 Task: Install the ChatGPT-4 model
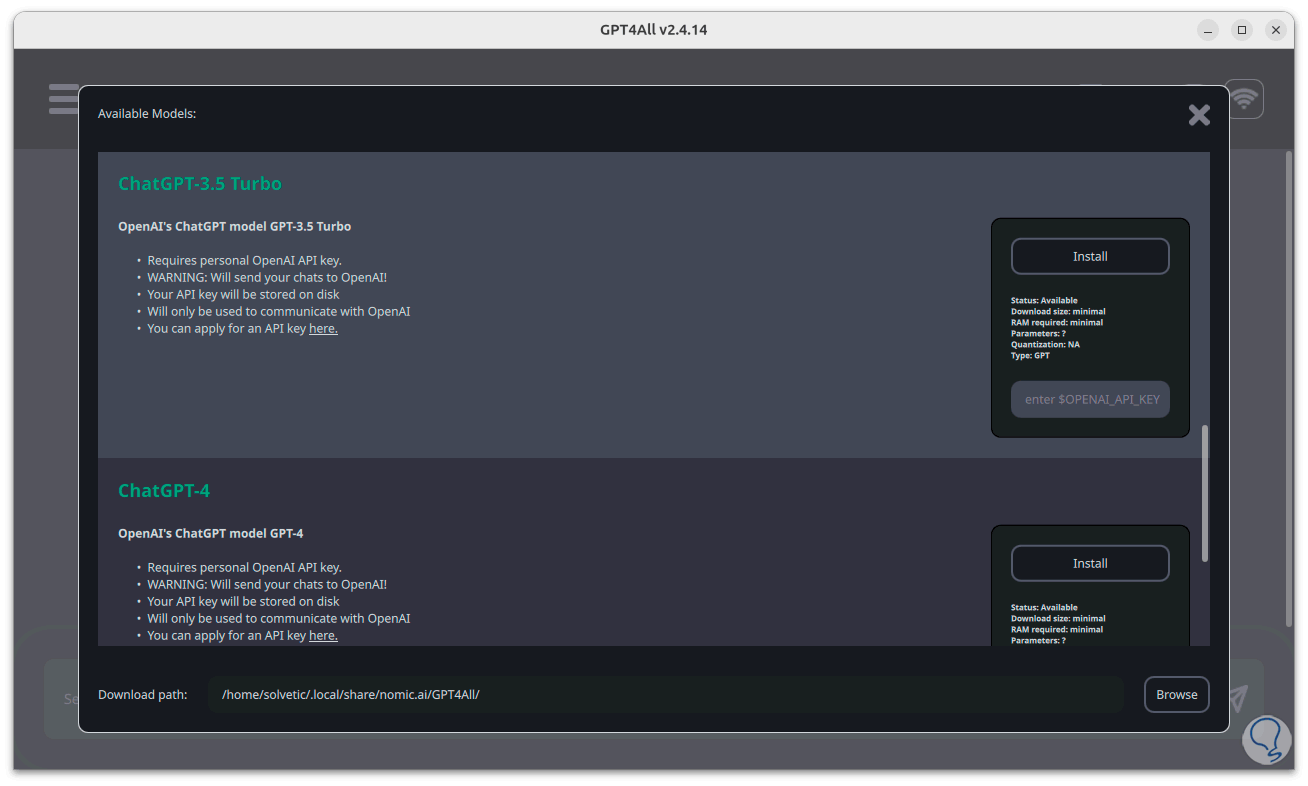[x=1090, y=563]
